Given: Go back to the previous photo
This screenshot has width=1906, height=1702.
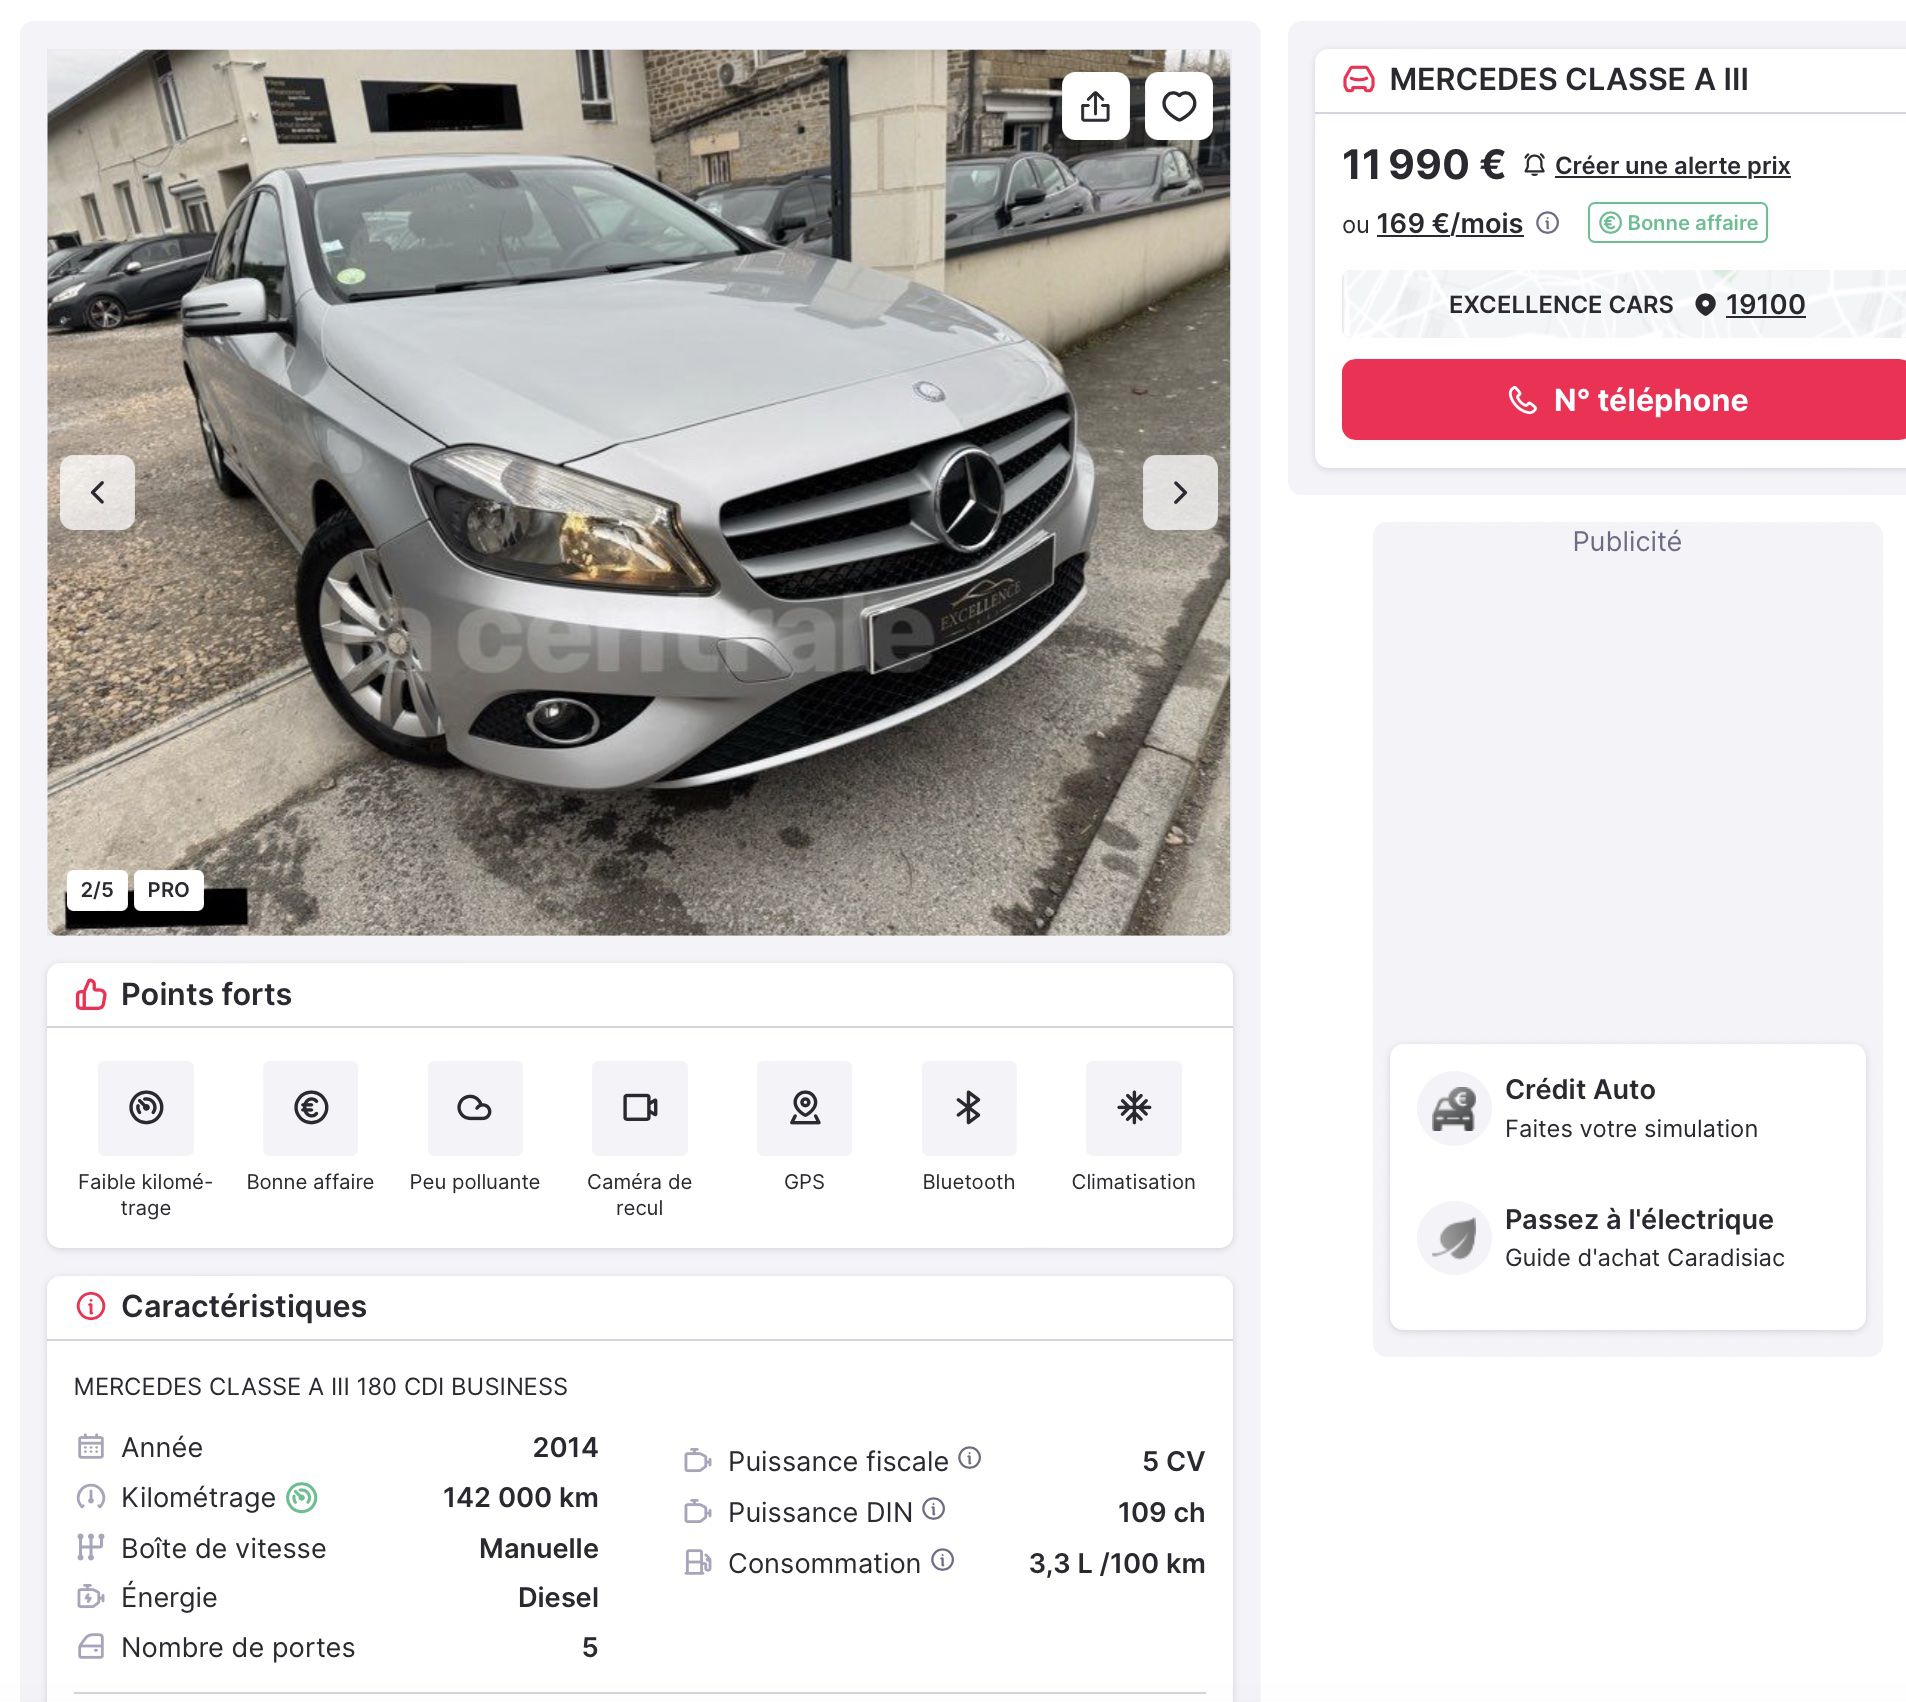Looking at the screenshot, I should pos(97,492).
